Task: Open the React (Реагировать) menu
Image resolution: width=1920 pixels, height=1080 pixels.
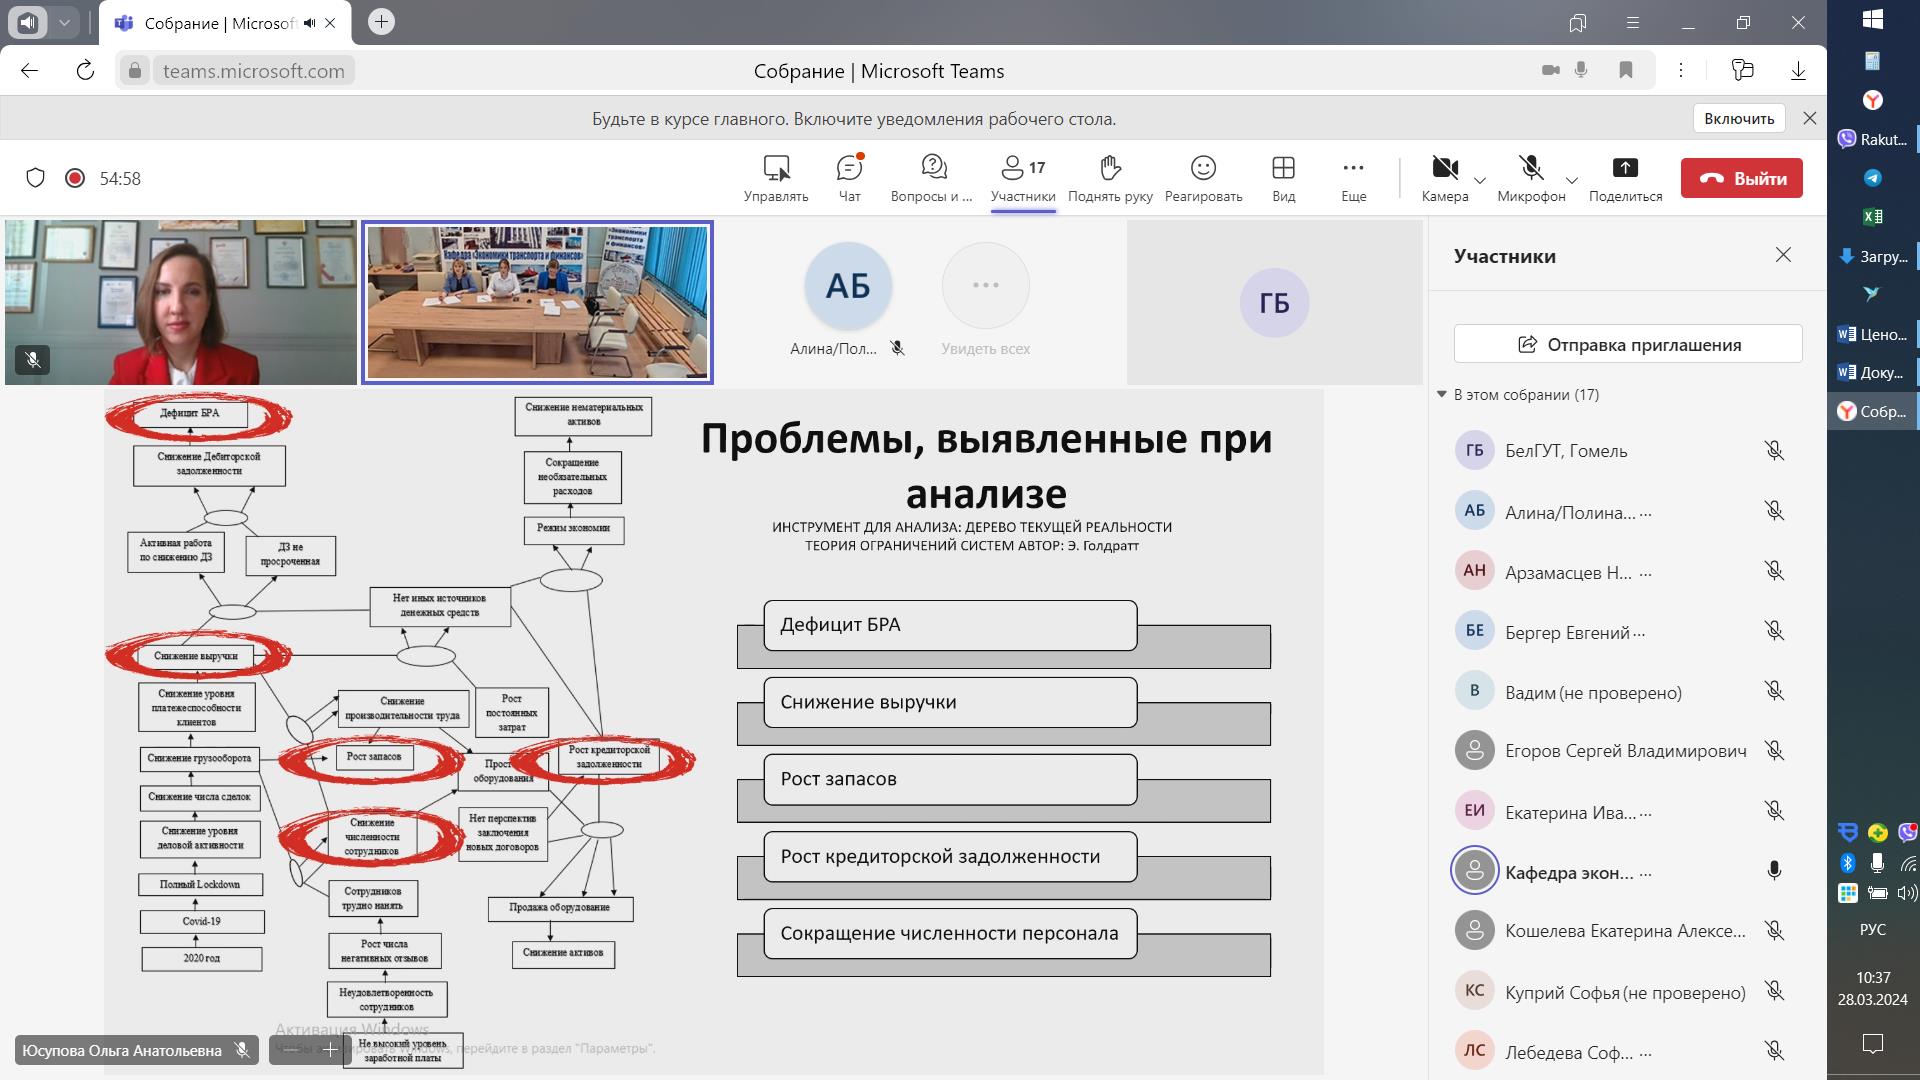Action: click(x=1204, y=178)
